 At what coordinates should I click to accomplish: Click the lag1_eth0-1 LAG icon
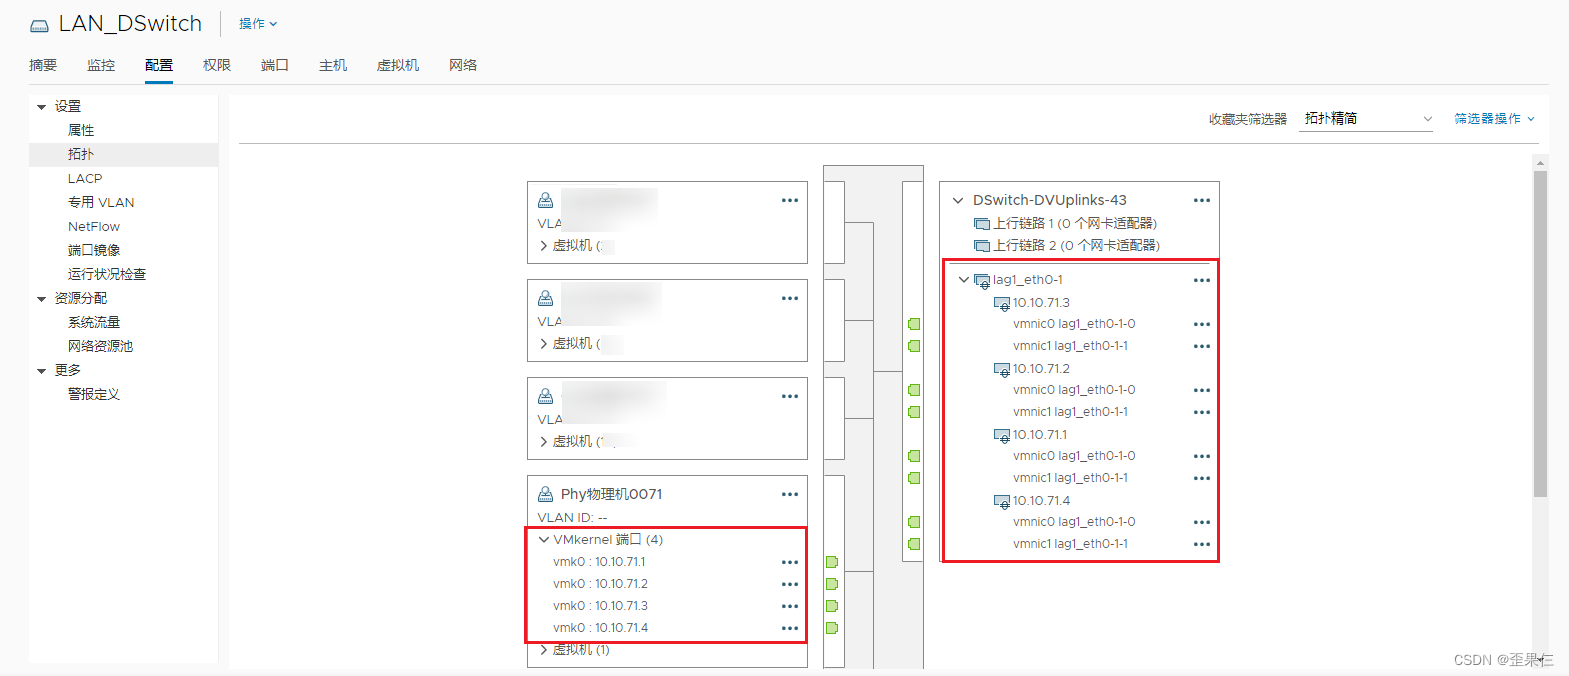[x=982, y=281]
